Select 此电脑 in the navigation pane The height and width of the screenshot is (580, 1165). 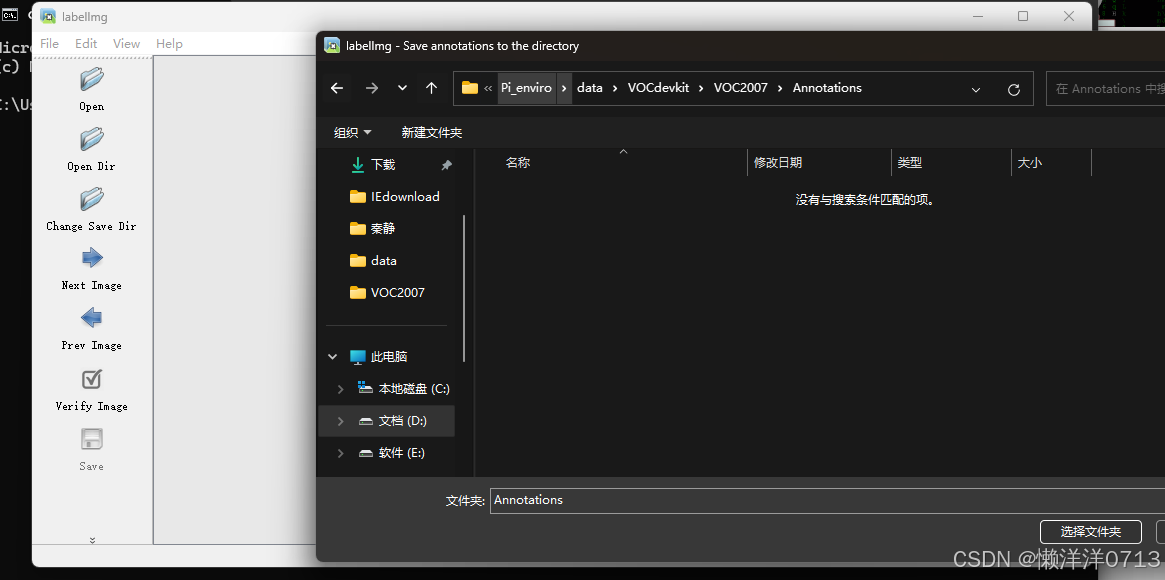point(389,357)
